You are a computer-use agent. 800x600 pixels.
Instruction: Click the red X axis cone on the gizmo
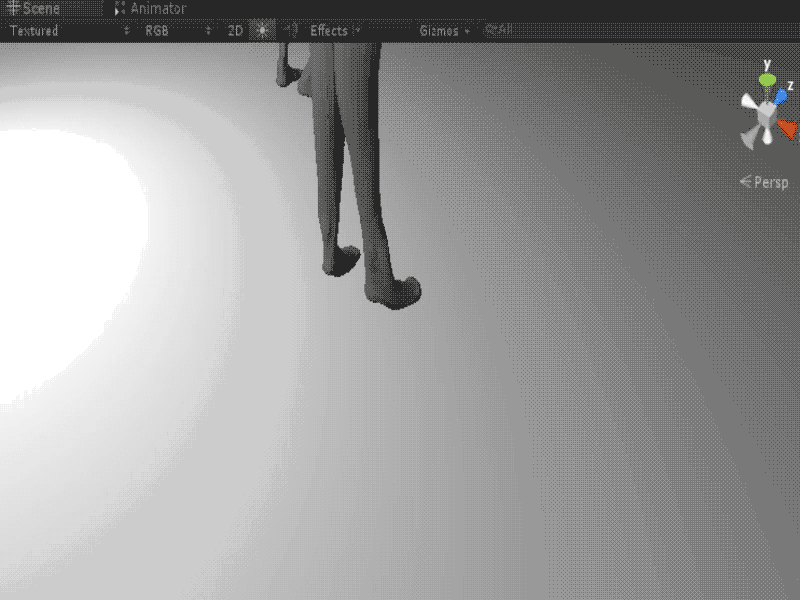786,128
